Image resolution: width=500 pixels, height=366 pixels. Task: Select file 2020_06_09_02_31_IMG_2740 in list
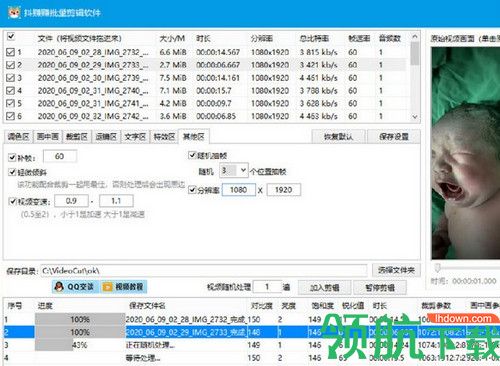coord(93,90)
